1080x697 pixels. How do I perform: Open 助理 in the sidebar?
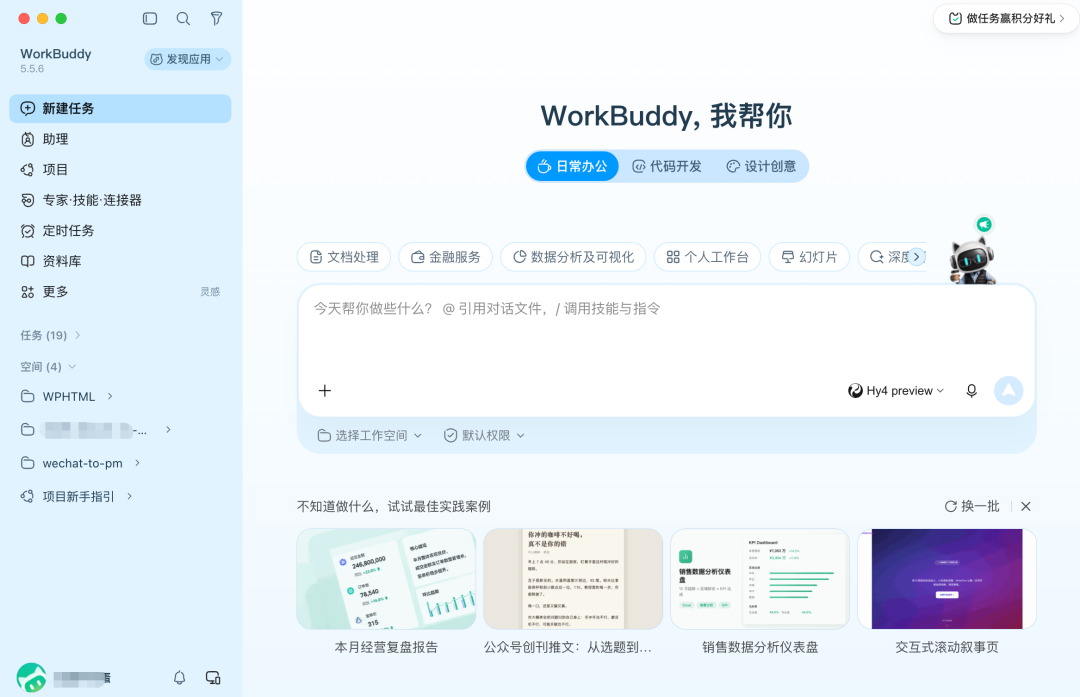120,139
